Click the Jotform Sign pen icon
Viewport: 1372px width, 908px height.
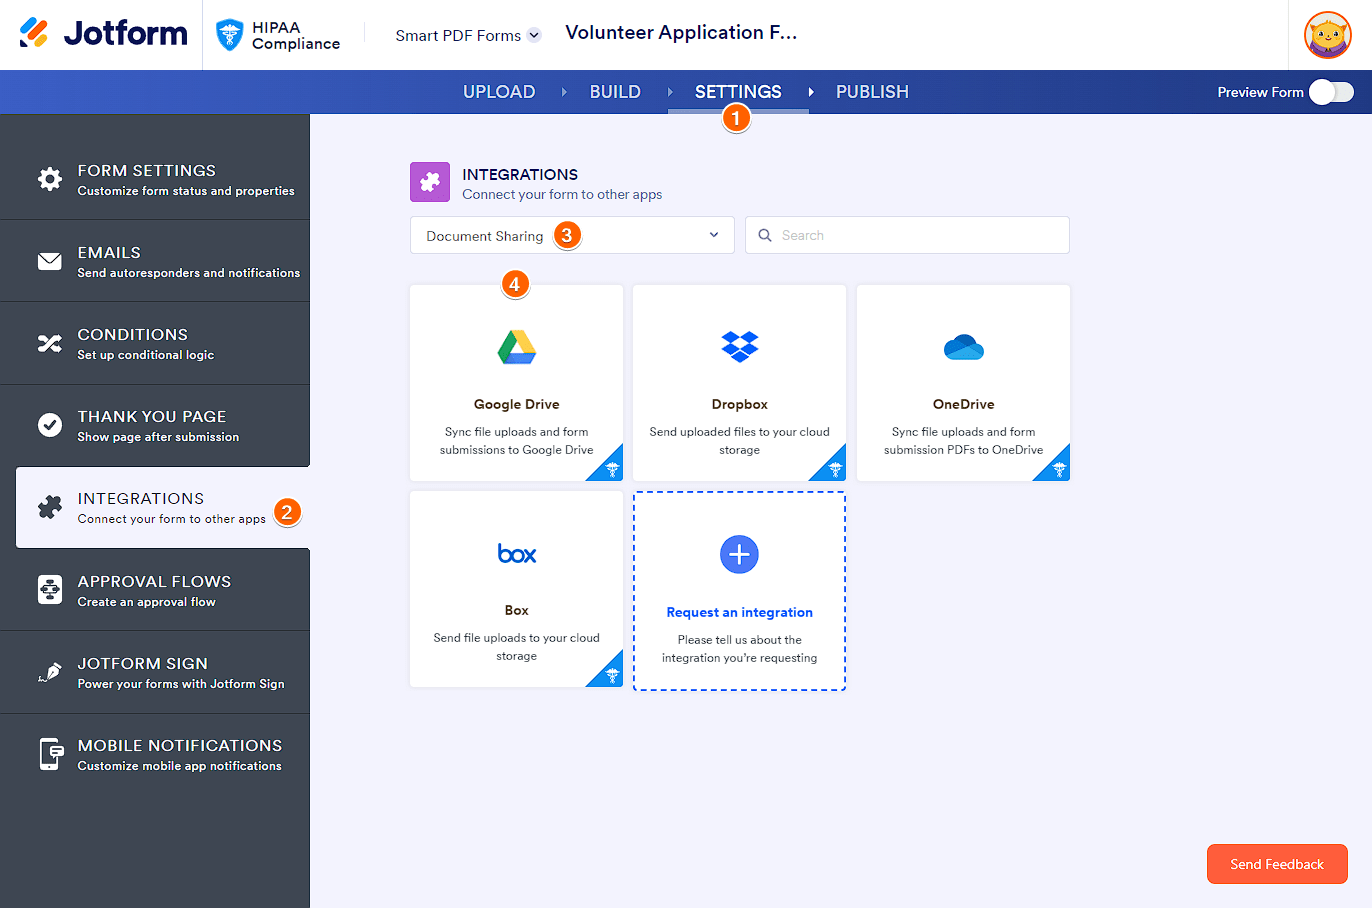(50, 672)
